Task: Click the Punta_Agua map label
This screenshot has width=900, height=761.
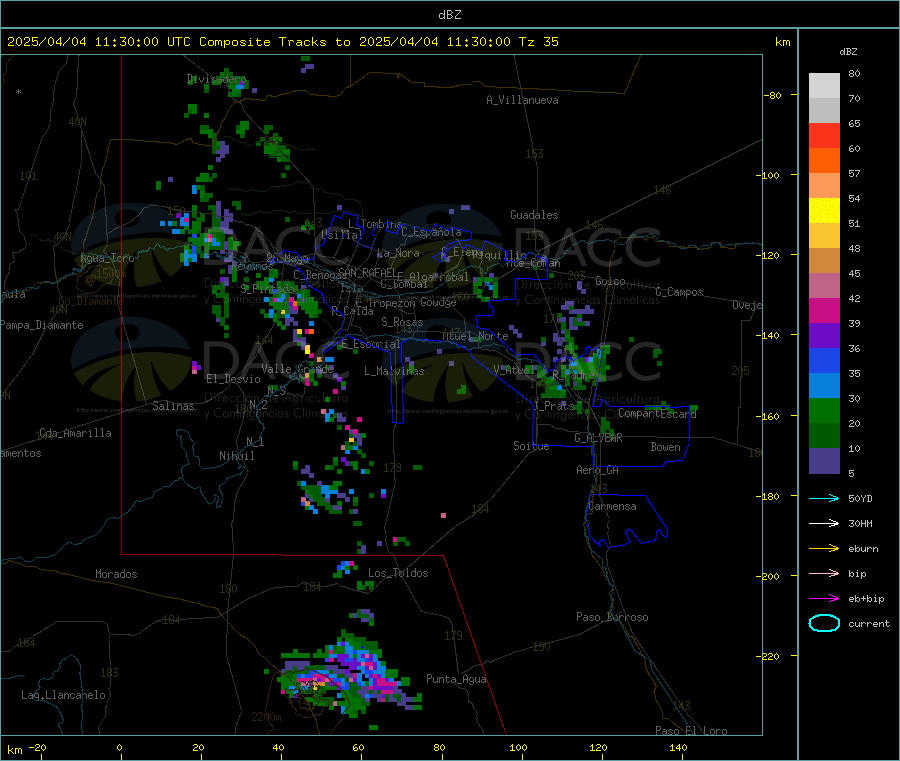Action: tap(456, 680)
